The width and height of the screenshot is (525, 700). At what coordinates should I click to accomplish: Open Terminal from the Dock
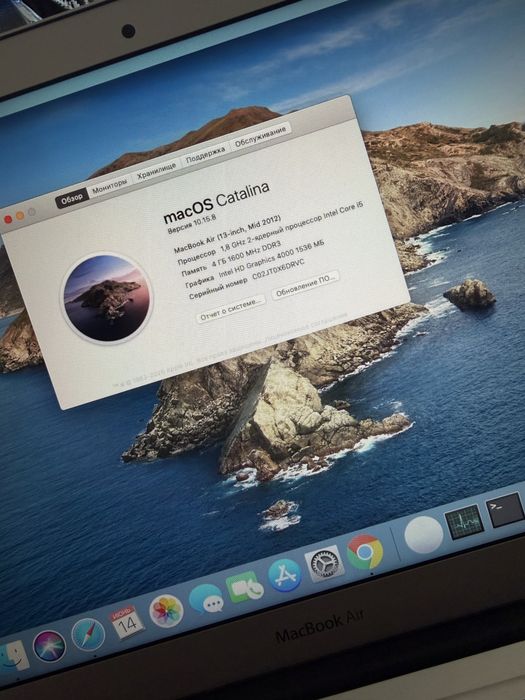click(505, 510)
